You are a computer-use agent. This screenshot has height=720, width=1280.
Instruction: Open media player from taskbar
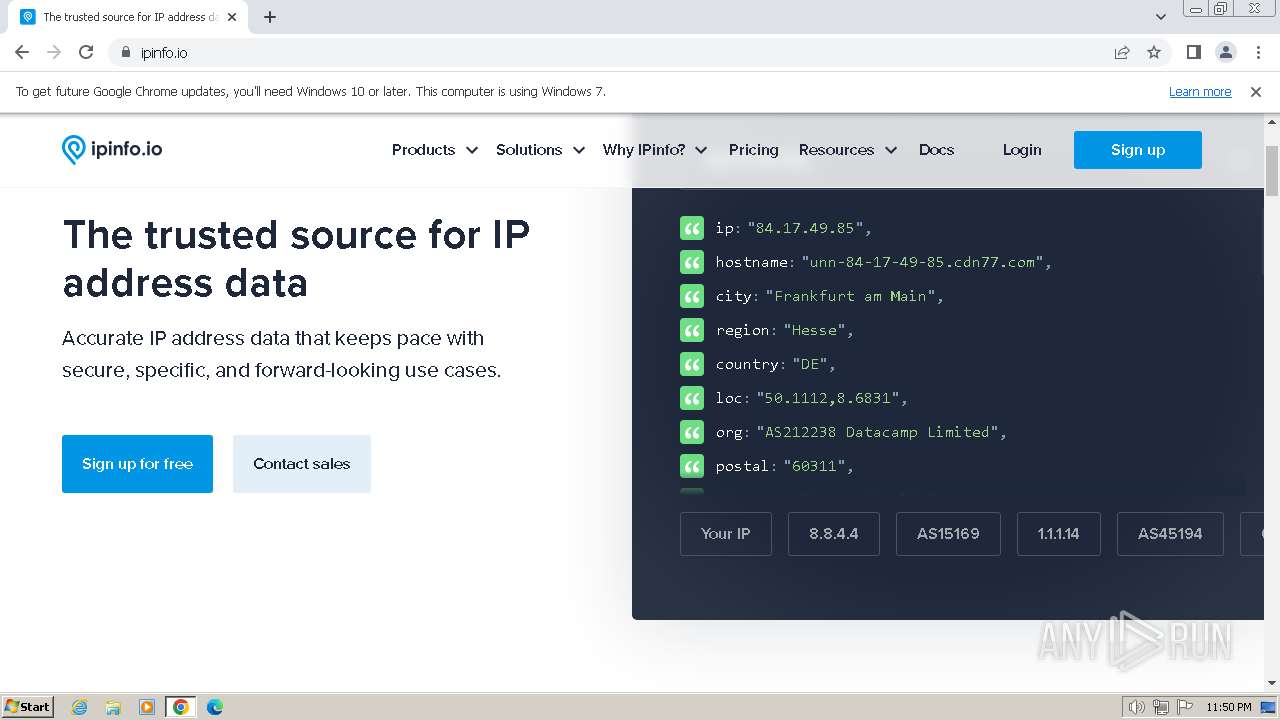click(x=147, y=707)
